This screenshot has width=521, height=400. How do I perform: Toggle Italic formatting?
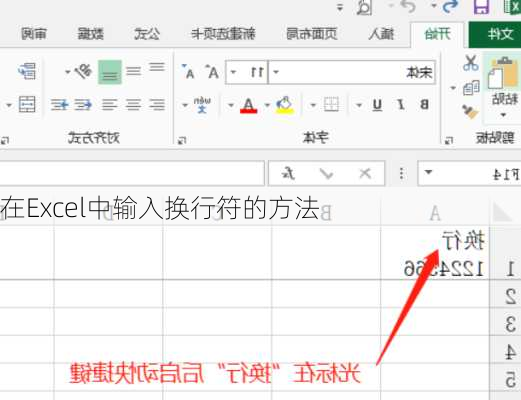[401, 105]
